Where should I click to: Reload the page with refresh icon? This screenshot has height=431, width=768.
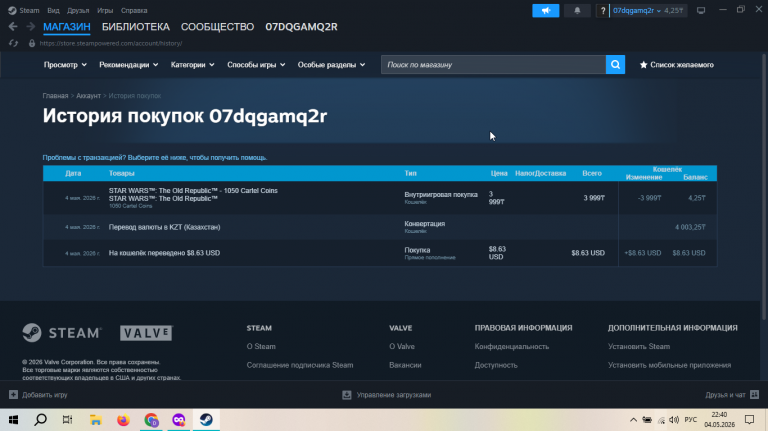pyautogui.click(x=13, y=43)
